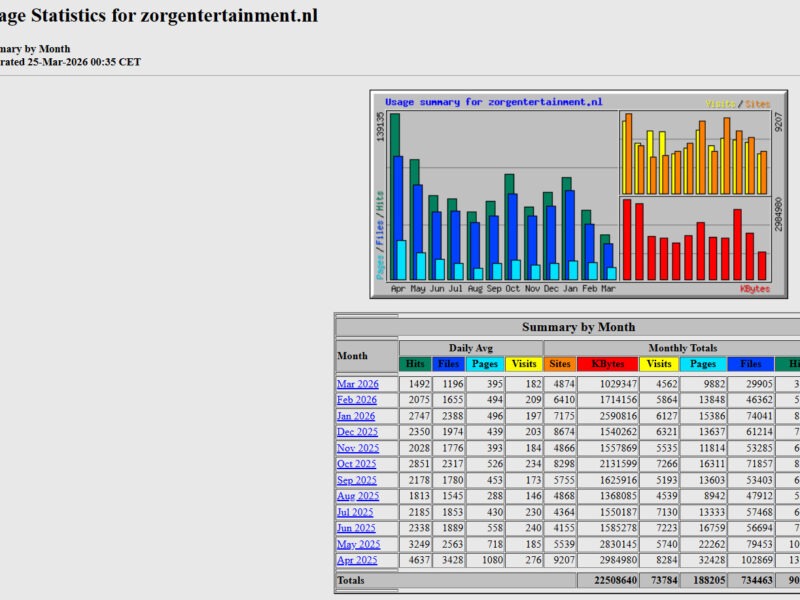View the Dec 2025 usage report

click(x=357, y=432)
